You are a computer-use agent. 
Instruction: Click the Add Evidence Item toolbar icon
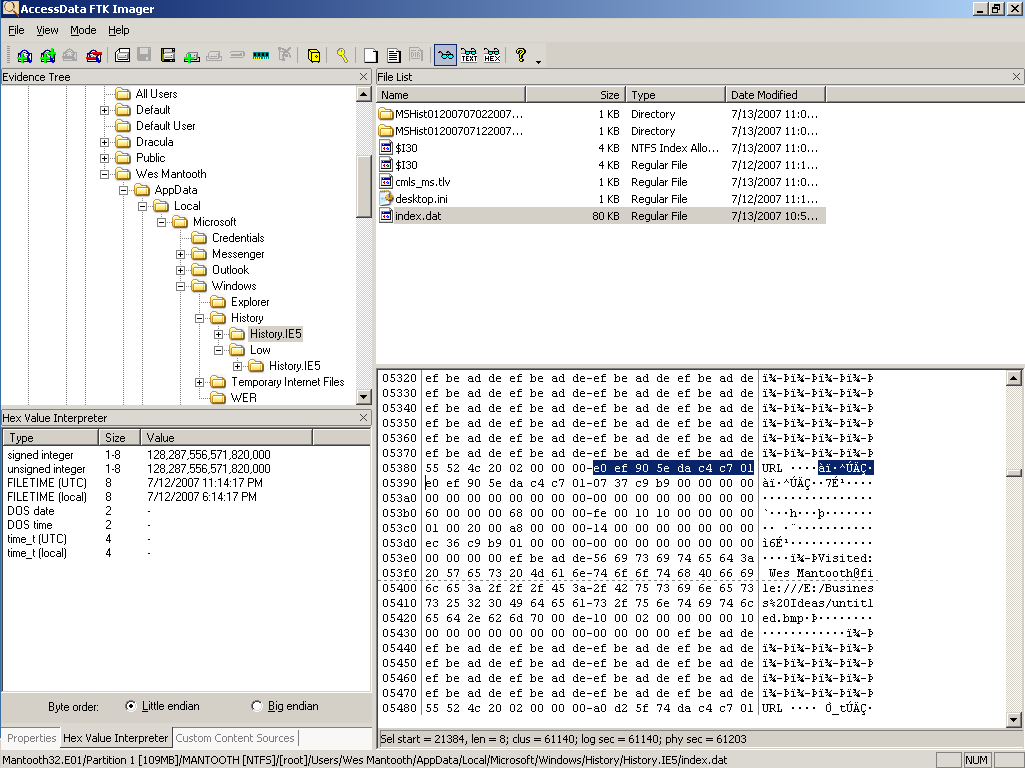tap(24, 56)
